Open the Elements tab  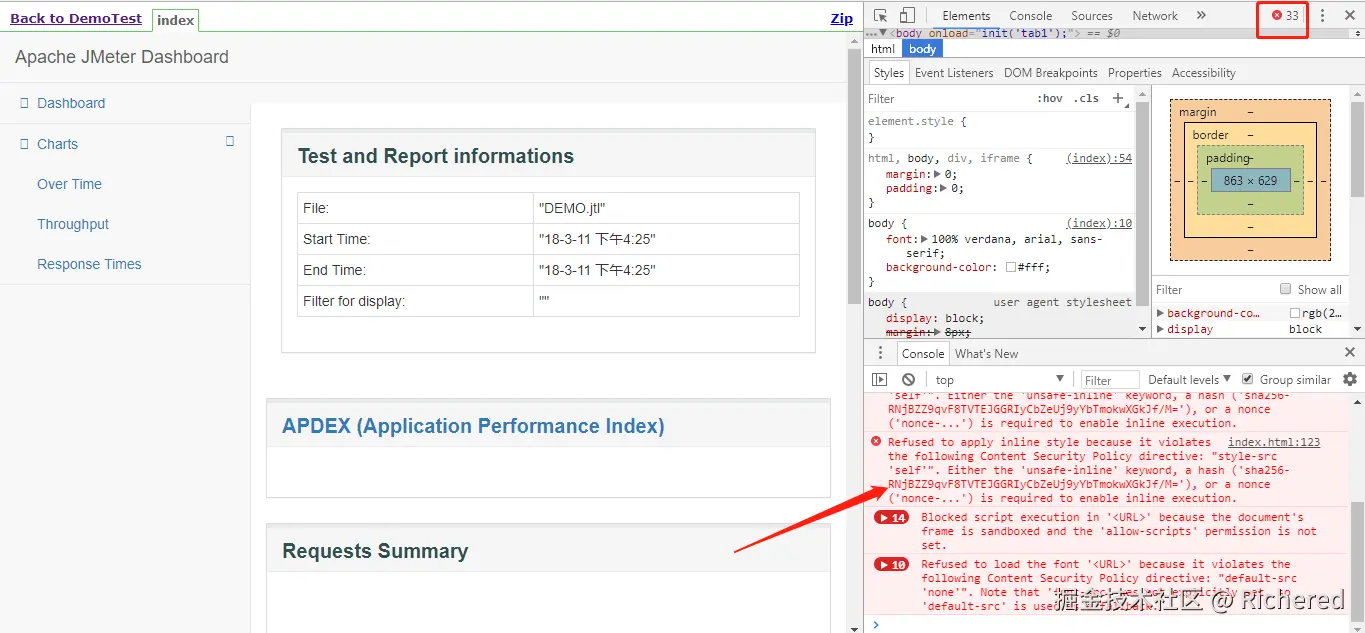(x=966, y=15)
